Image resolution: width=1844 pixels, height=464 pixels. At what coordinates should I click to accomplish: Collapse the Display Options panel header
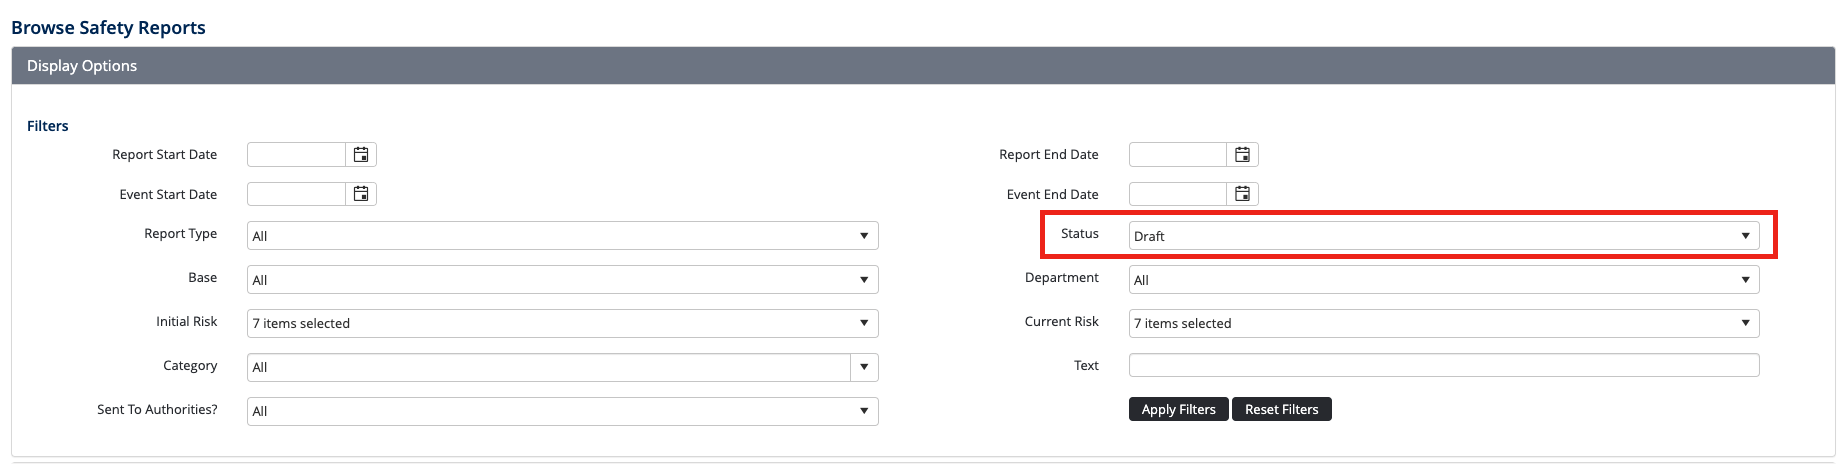[922, 66]
